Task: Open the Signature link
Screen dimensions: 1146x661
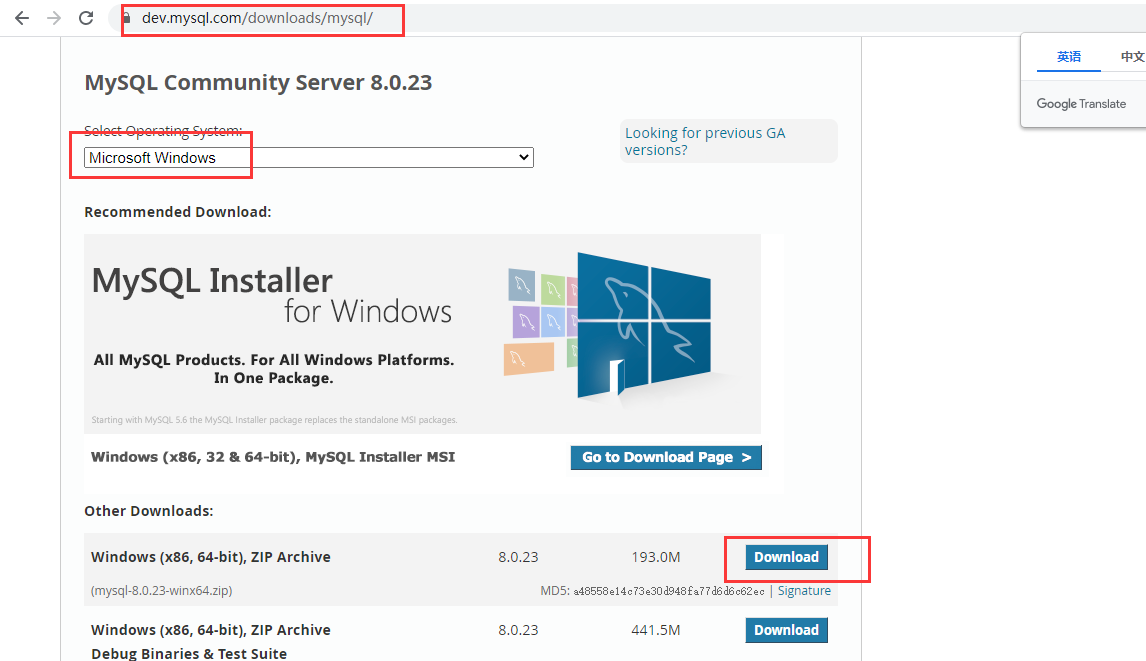Action: click(x=804, y=591)
